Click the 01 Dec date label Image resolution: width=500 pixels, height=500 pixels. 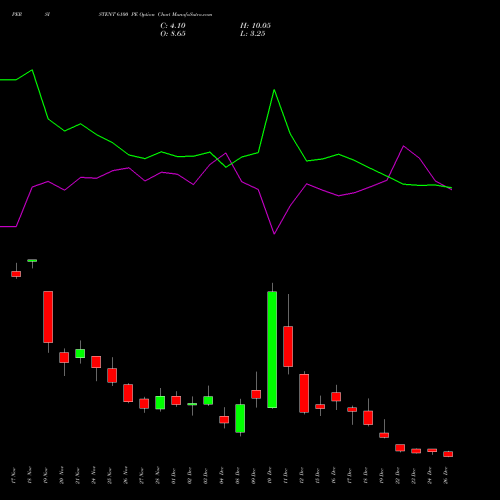click(x=174, y=476)
